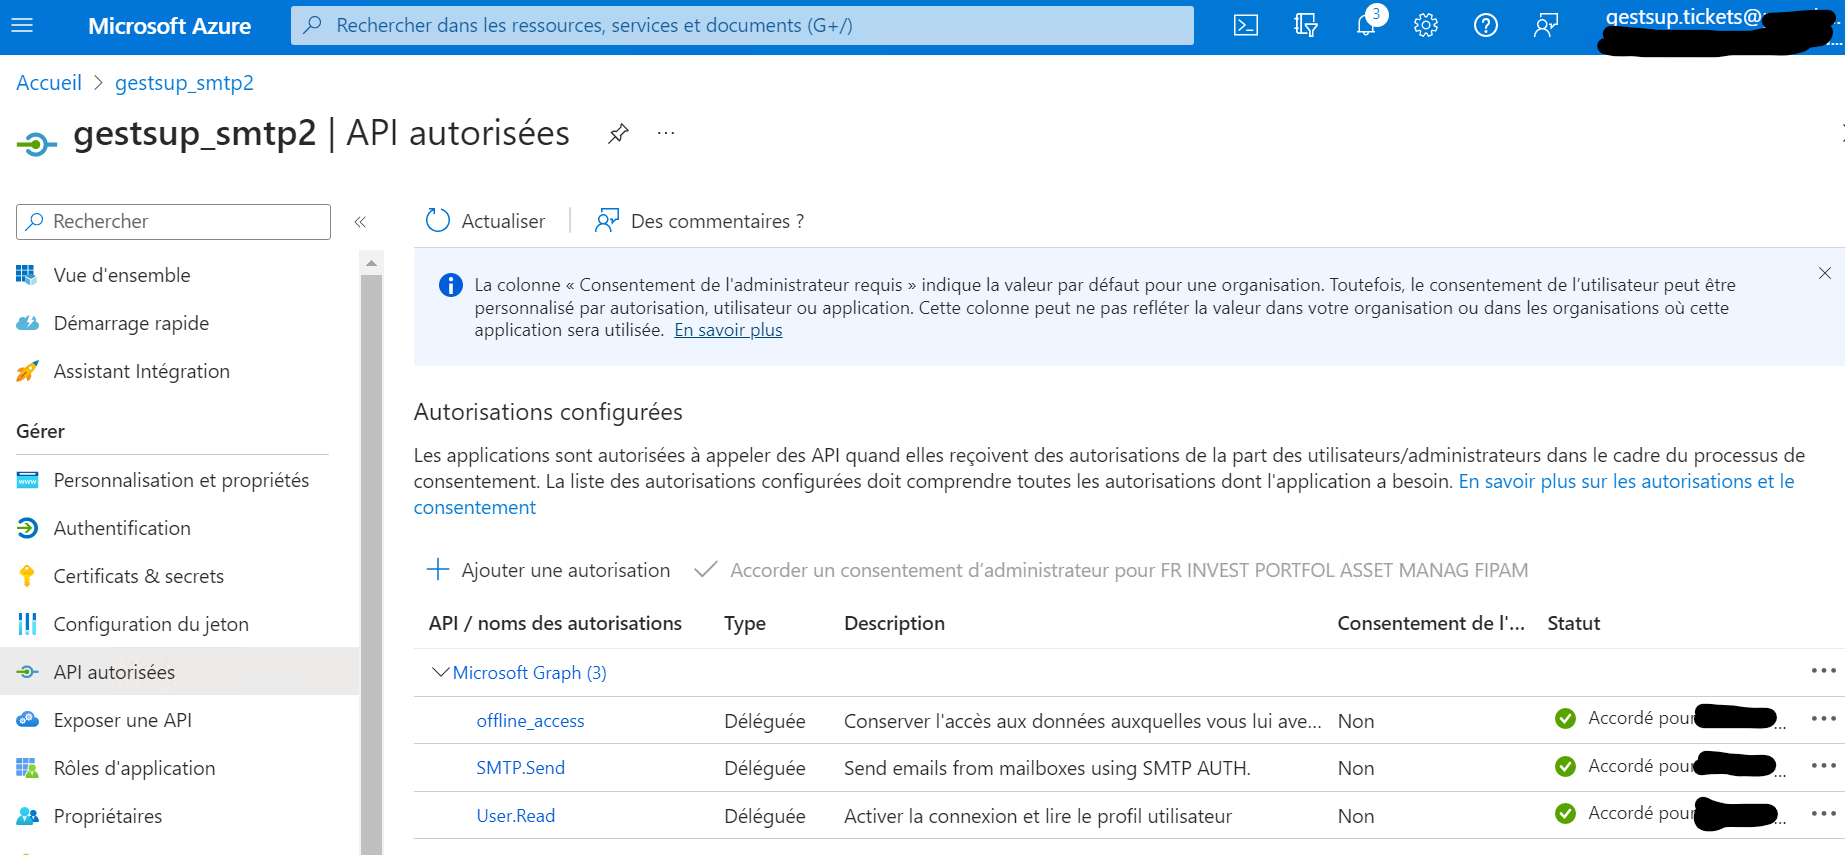Click the Actualiser button label

503,221
